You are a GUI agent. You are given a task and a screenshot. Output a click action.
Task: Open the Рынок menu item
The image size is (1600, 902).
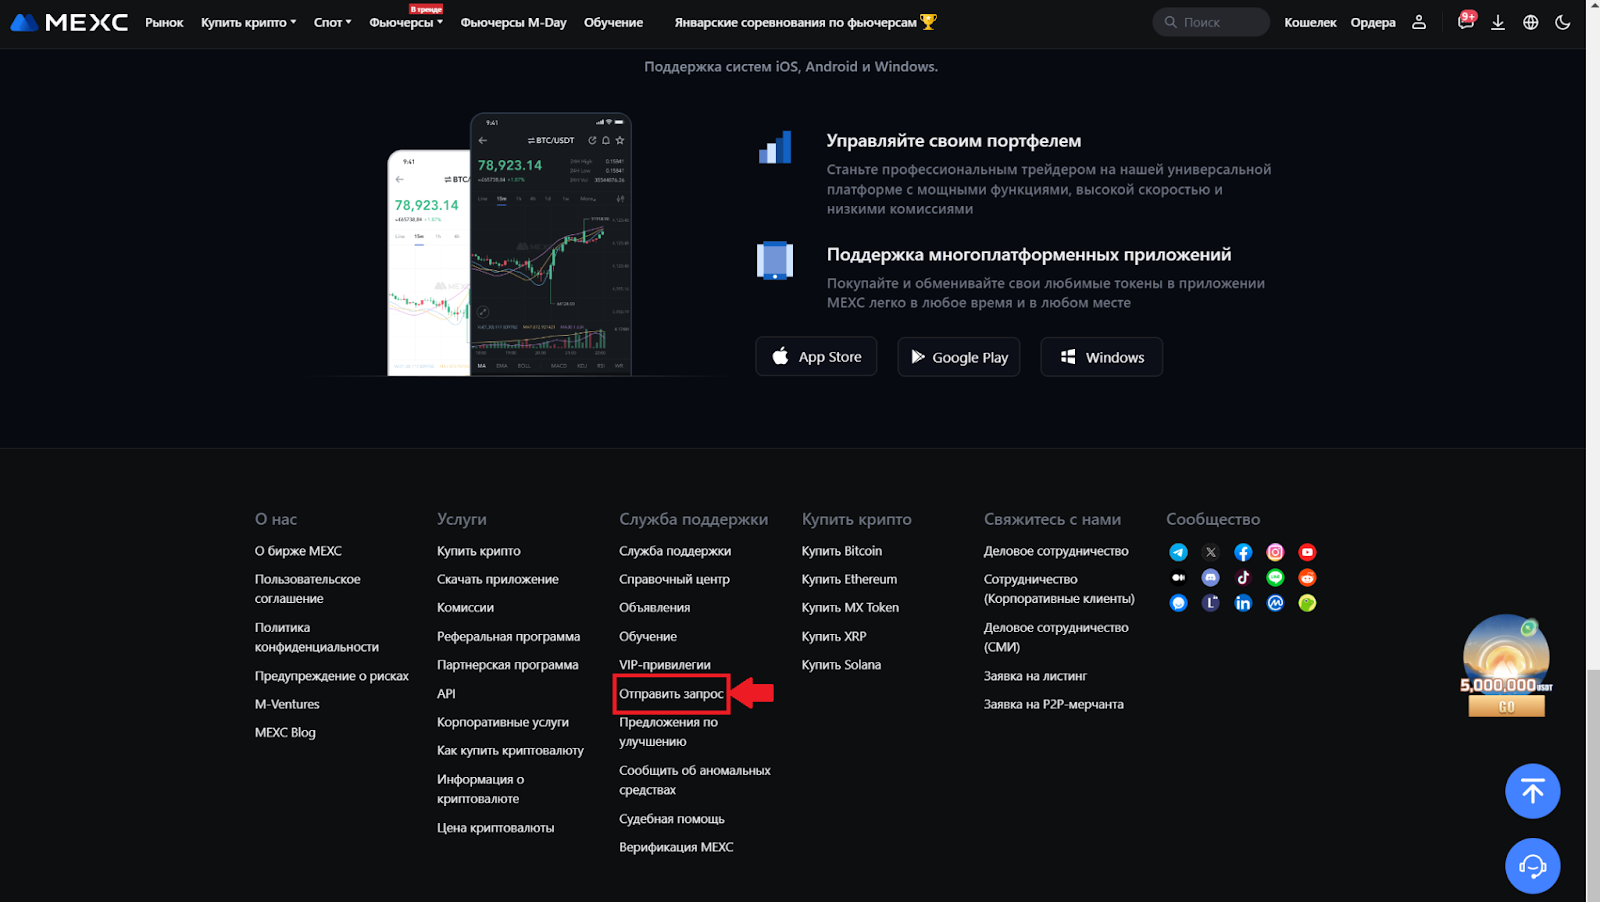point(164,22)
